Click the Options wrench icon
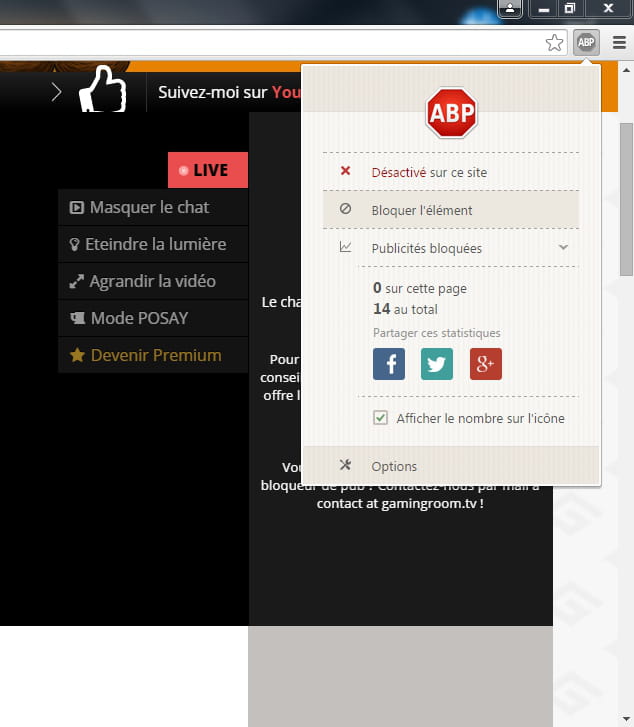Screen dimensions: 634x727 345,465
